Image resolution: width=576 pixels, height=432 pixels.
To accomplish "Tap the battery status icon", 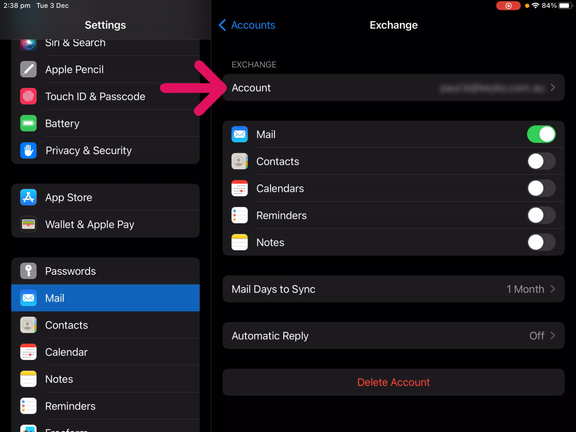I will pos(565,6).
